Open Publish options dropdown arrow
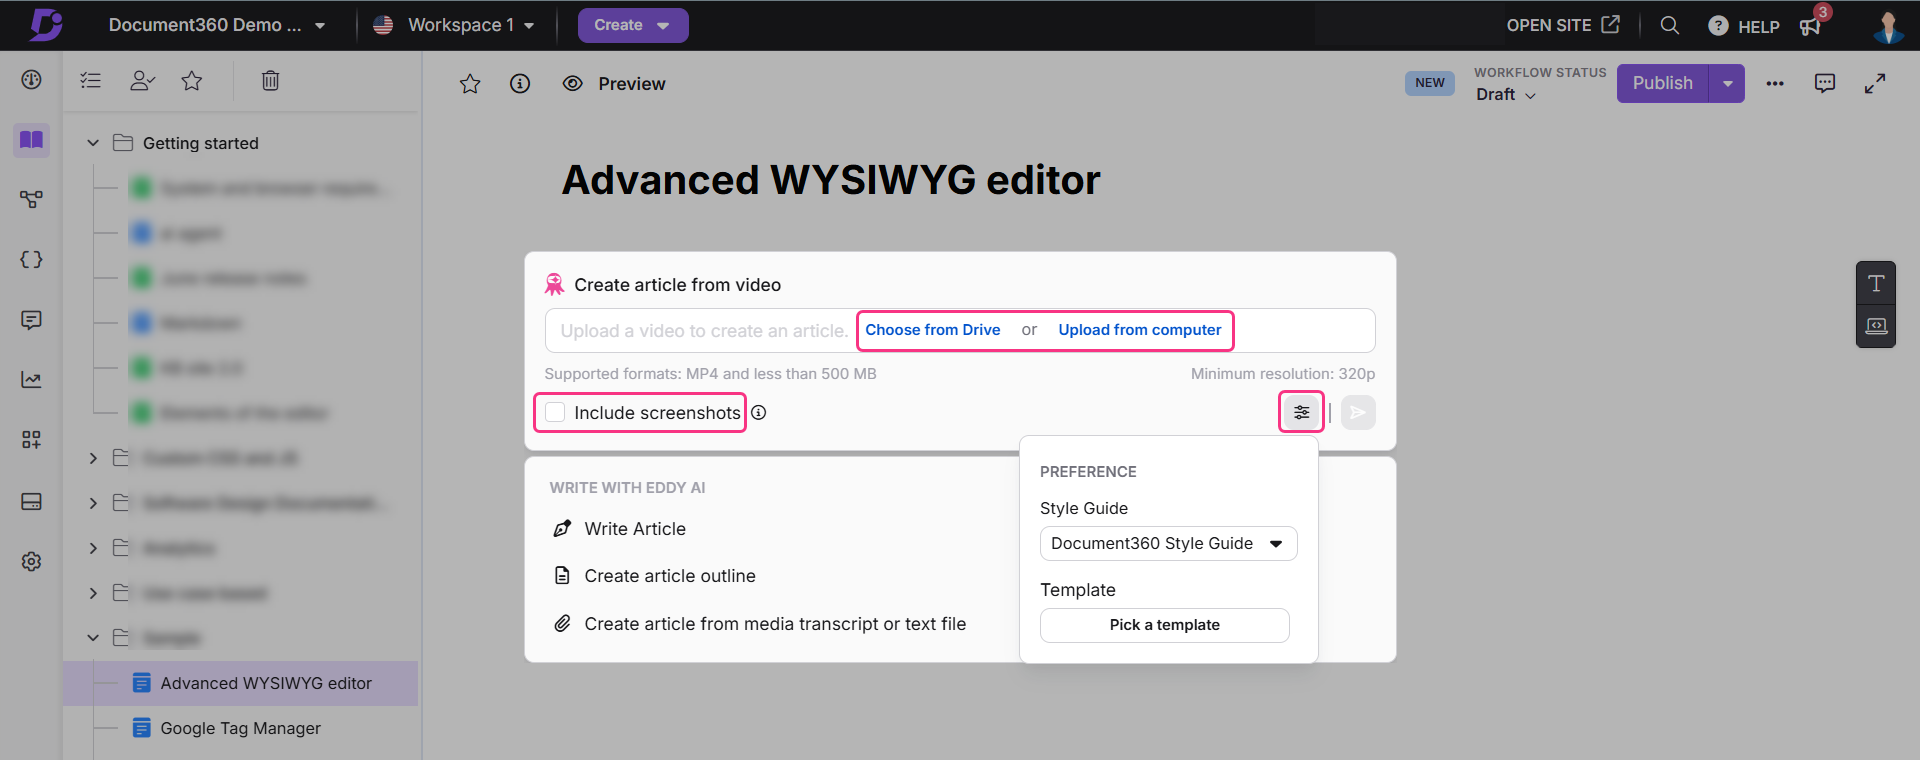 coord(1727,83)
